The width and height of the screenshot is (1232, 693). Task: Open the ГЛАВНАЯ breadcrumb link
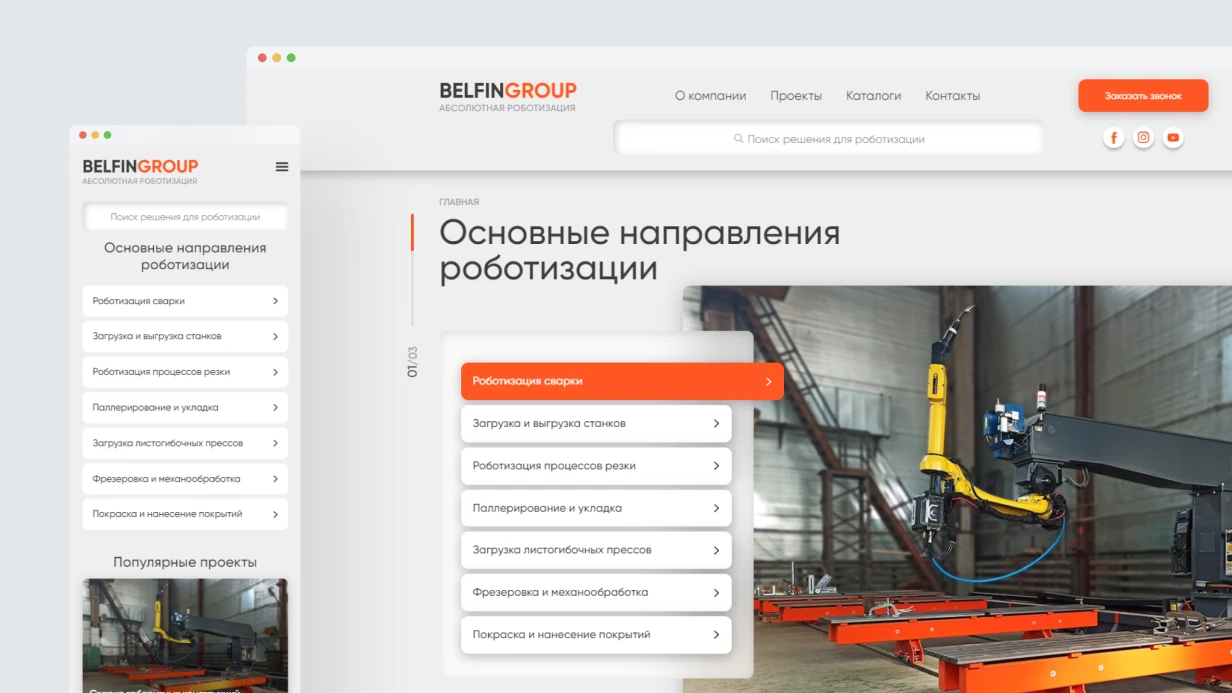(459, 201)
